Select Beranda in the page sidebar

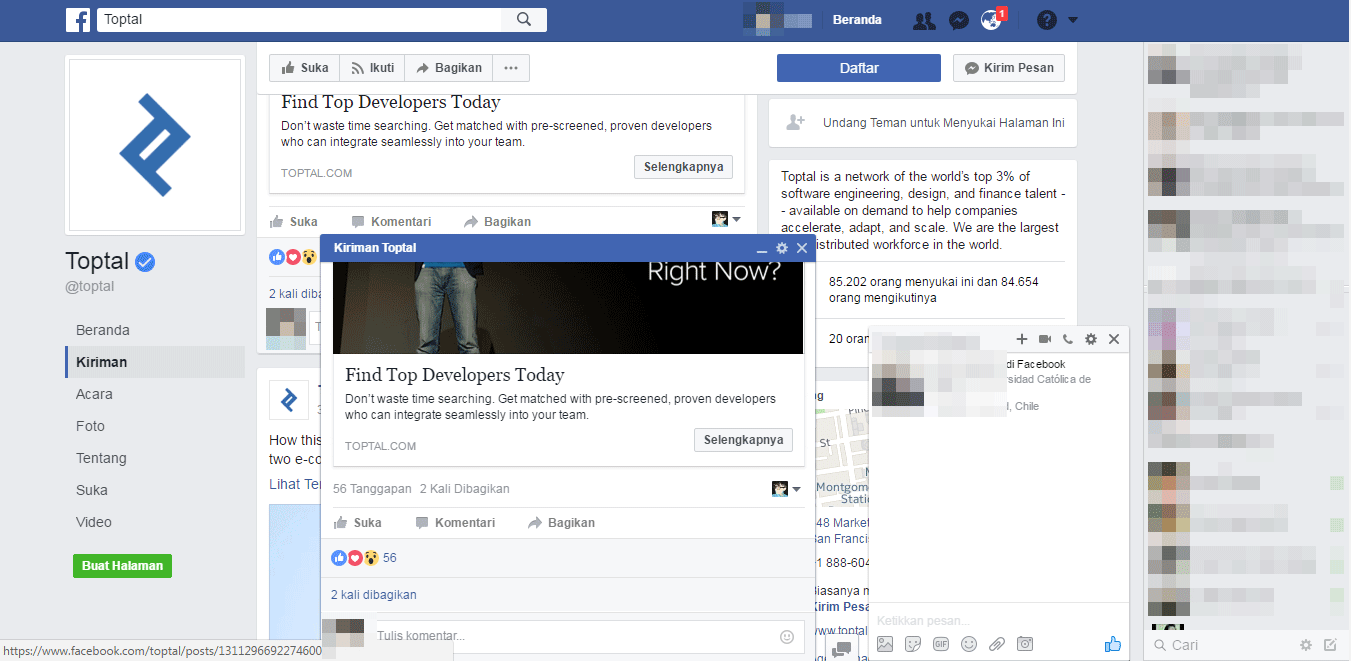click(103, 330)
